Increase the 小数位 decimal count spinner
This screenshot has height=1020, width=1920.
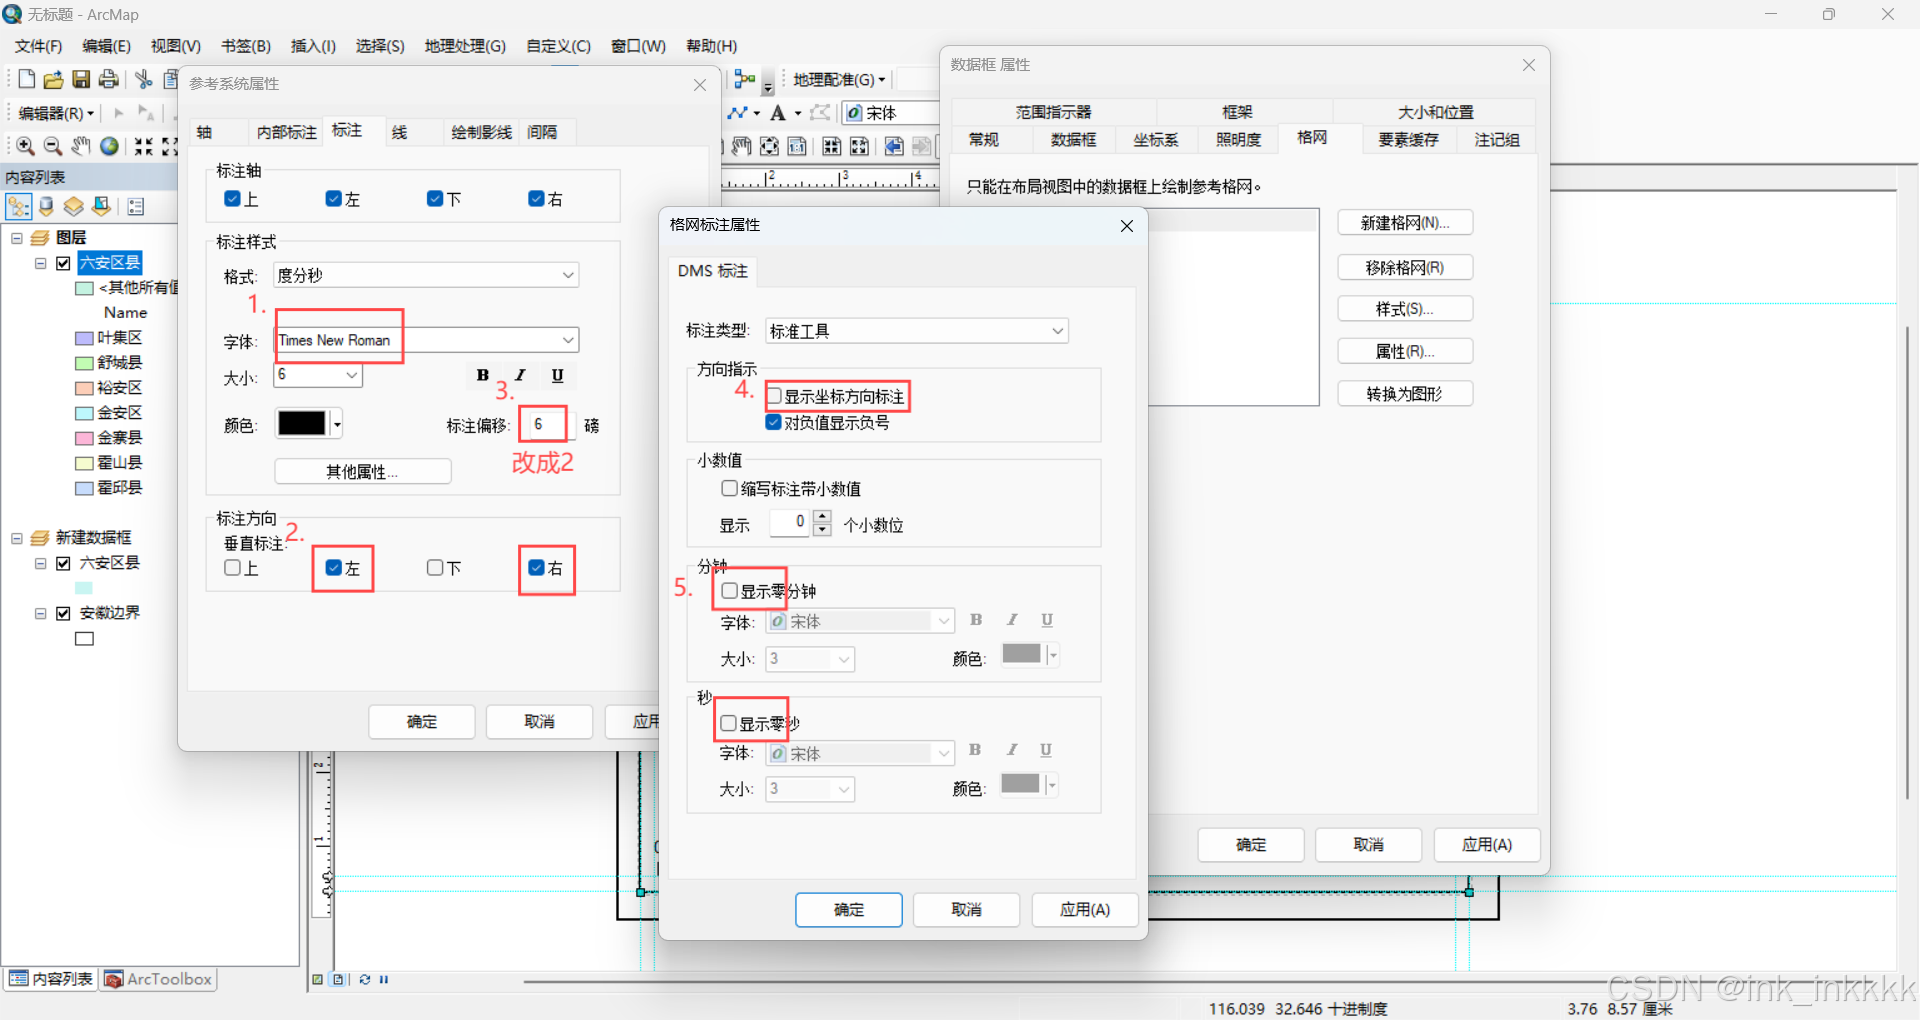point(822,516)
